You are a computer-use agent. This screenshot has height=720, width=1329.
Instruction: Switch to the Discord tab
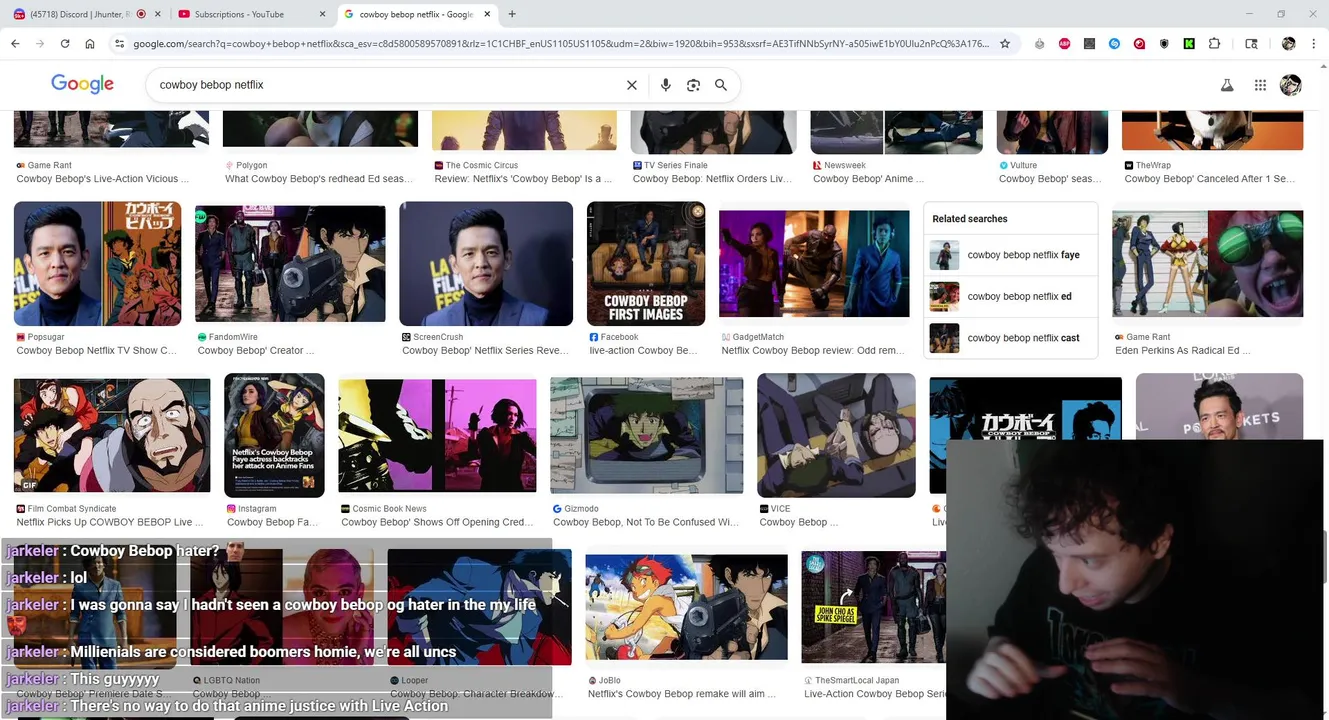coord(80,14)
